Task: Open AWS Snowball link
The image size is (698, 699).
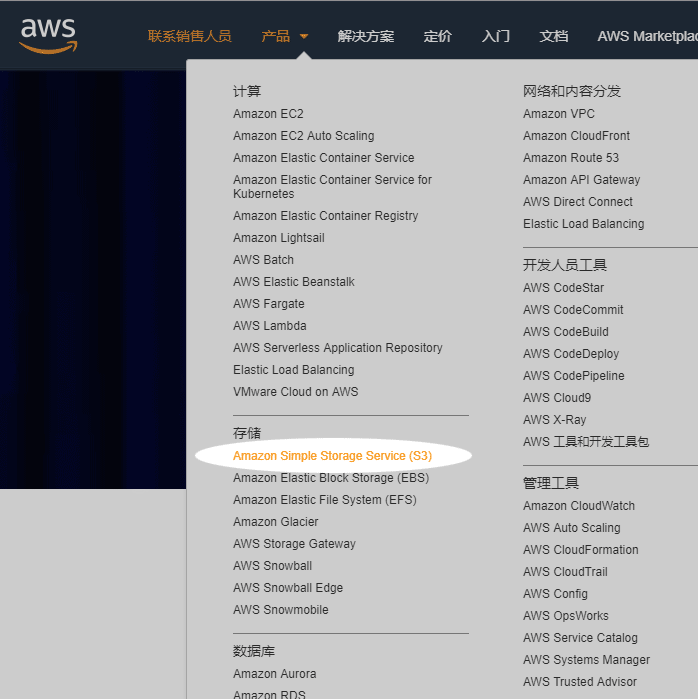Action: [x=272, y=565]
